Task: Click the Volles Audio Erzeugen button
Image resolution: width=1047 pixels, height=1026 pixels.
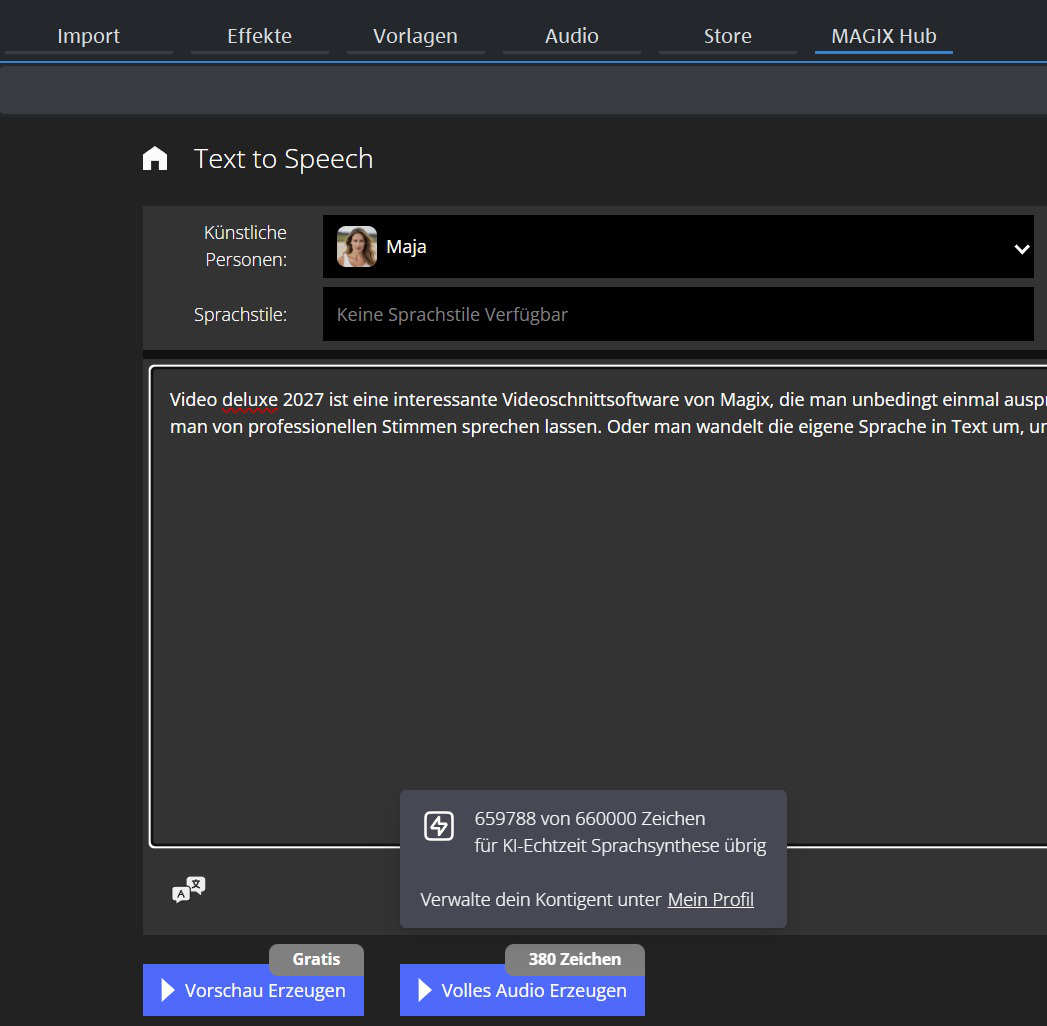Action: pyautogui.click(x=522, y=990)
